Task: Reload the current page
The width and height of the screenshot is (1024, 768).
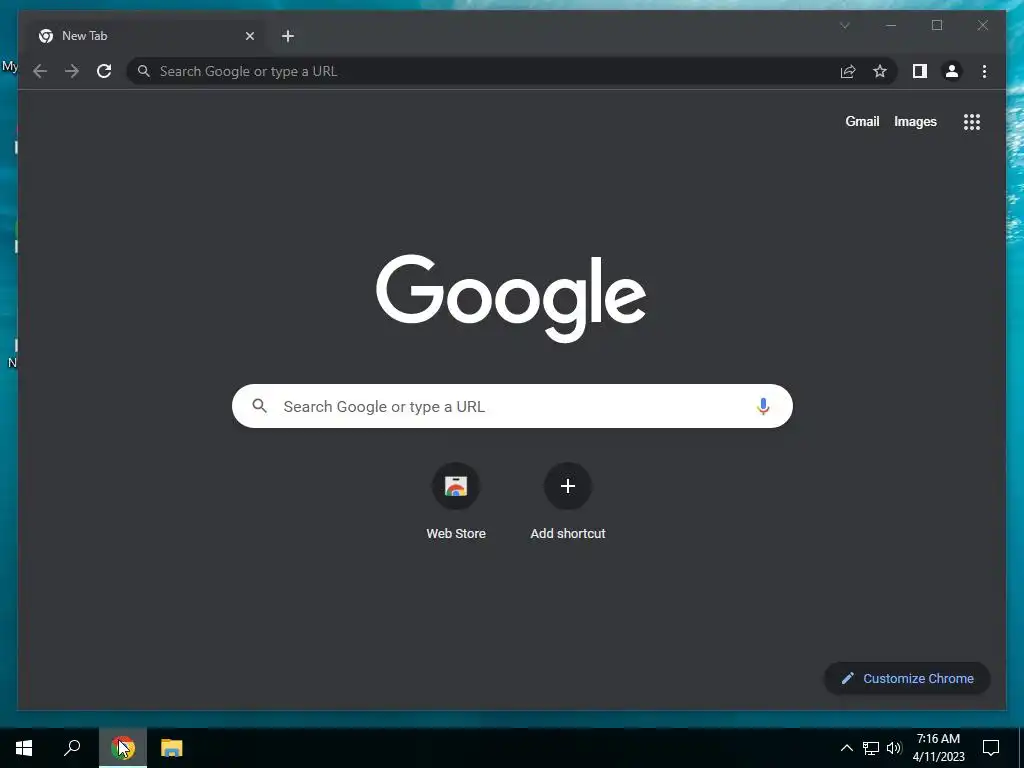Action: [104, 71]
